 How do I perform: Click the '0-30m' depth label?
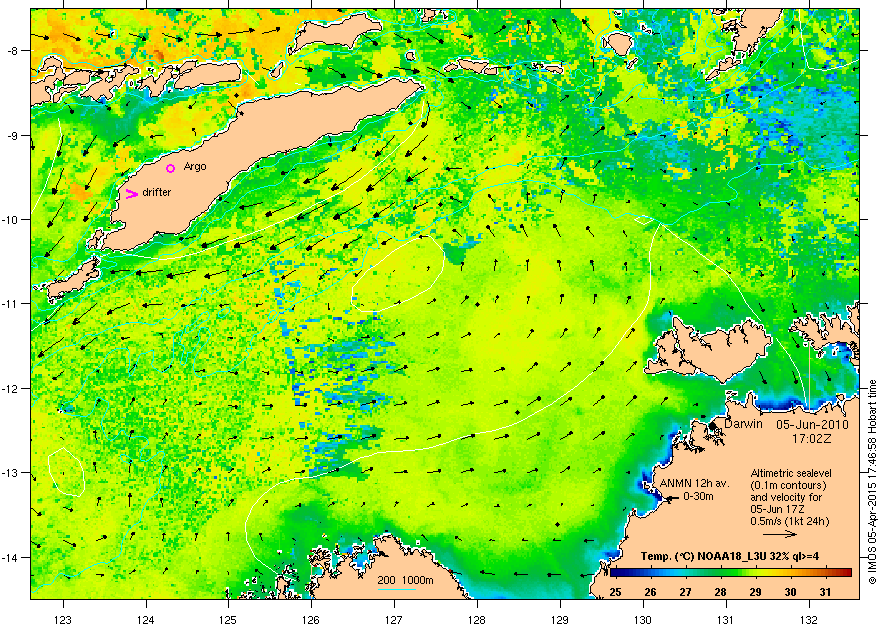pos(698,496)
